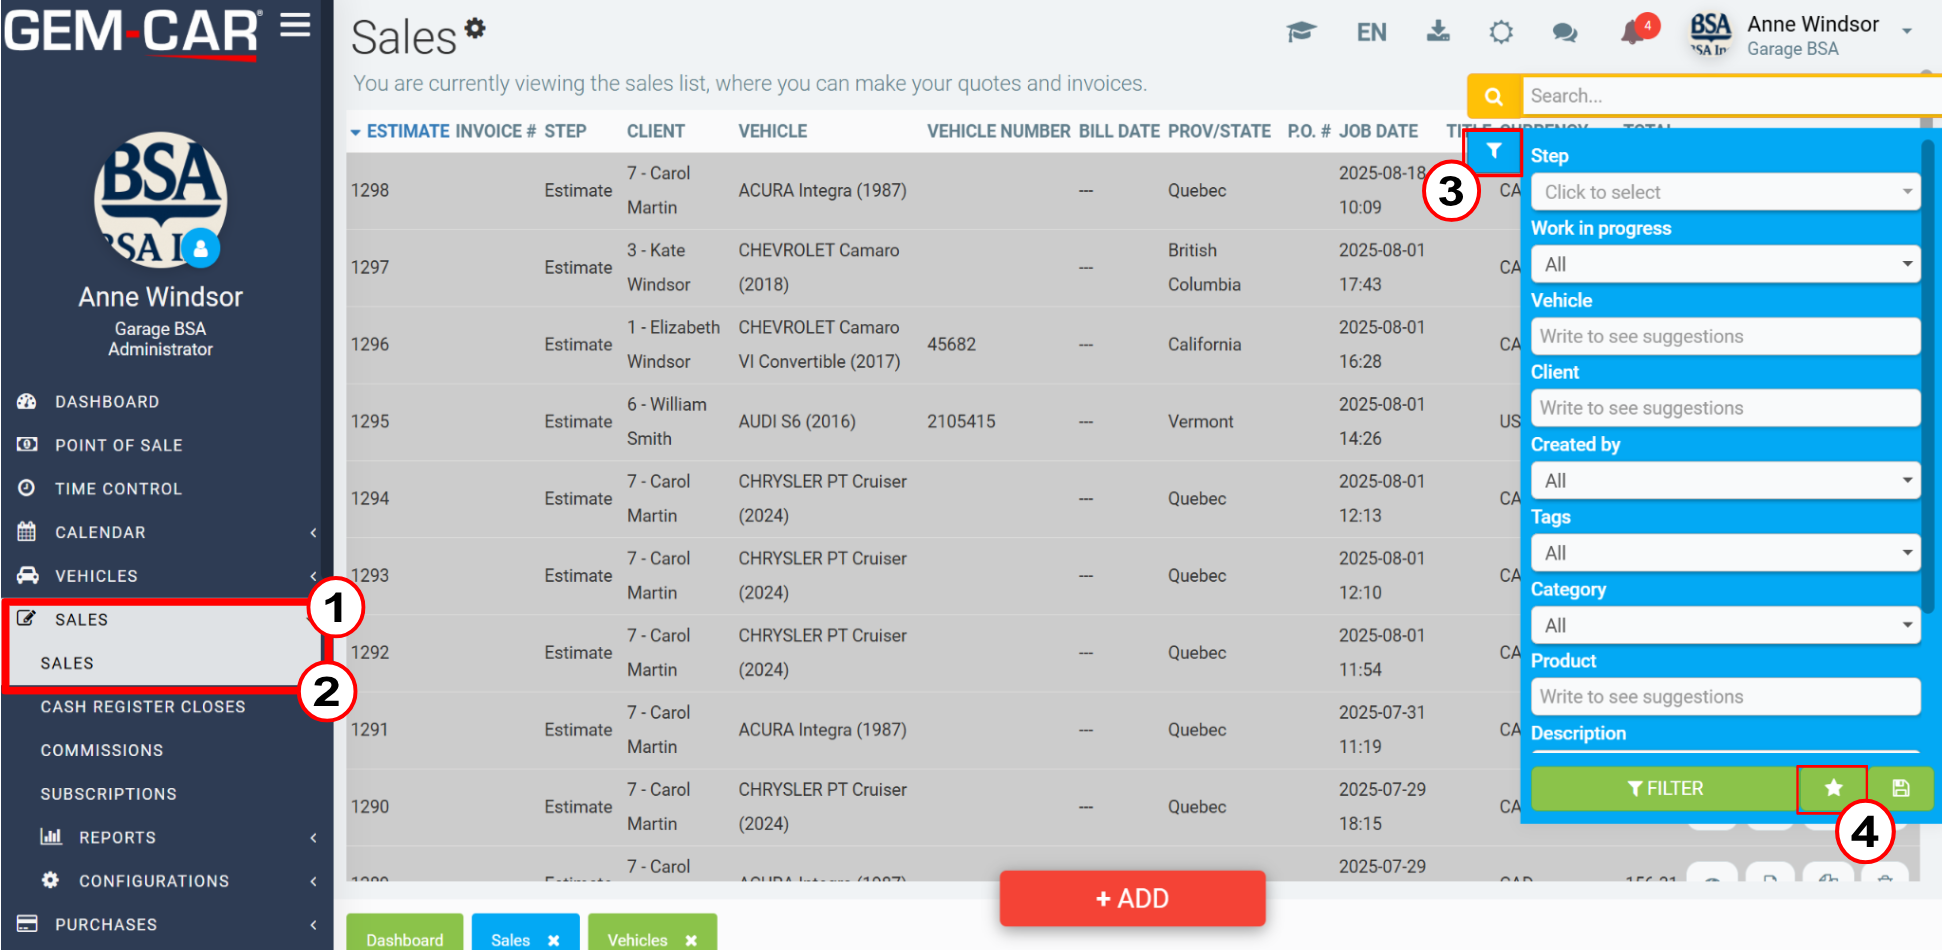Viewport: 1942px width, 950px height.
Task: Click the Vehicle filter input field
Action: coord(1725,336)
